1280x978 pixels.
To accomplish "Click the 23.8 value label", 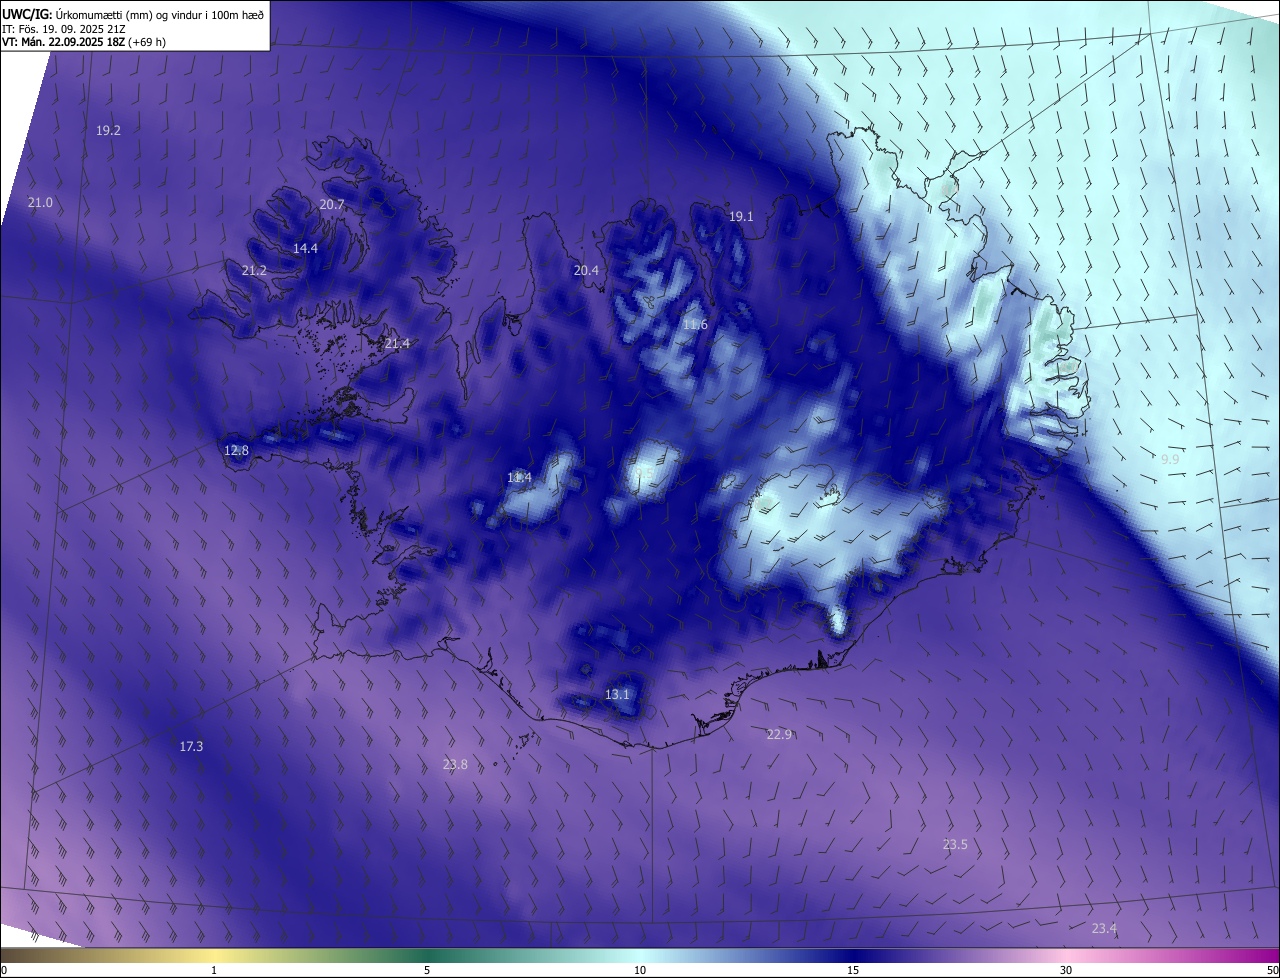I will click(x=455, y=765).
